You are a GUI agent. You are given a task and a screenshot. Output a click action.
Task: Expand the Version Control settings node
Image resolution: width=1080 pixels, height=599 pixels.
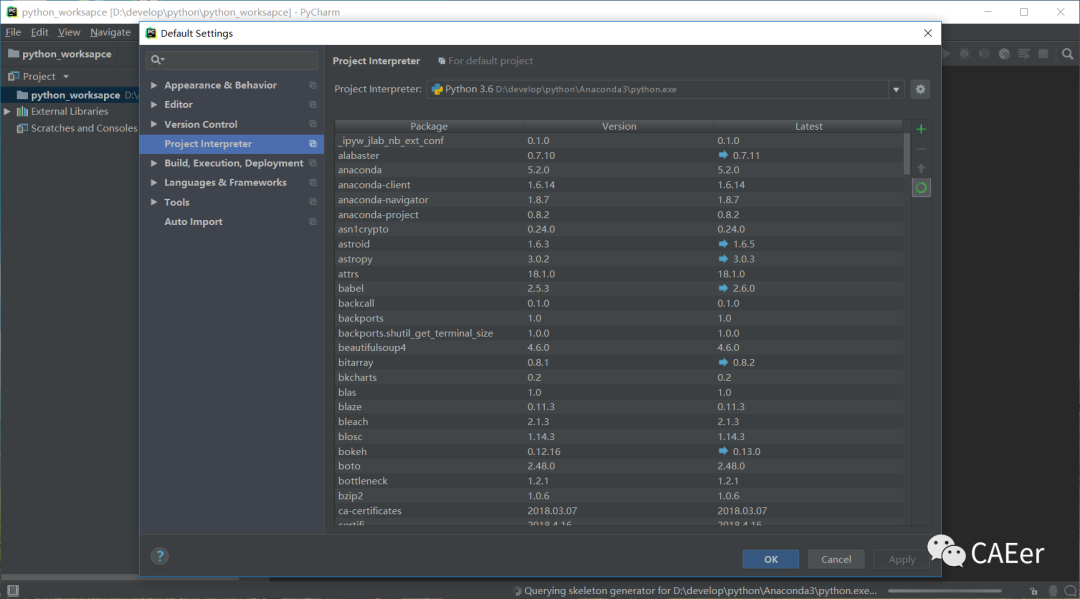(154, 124)
